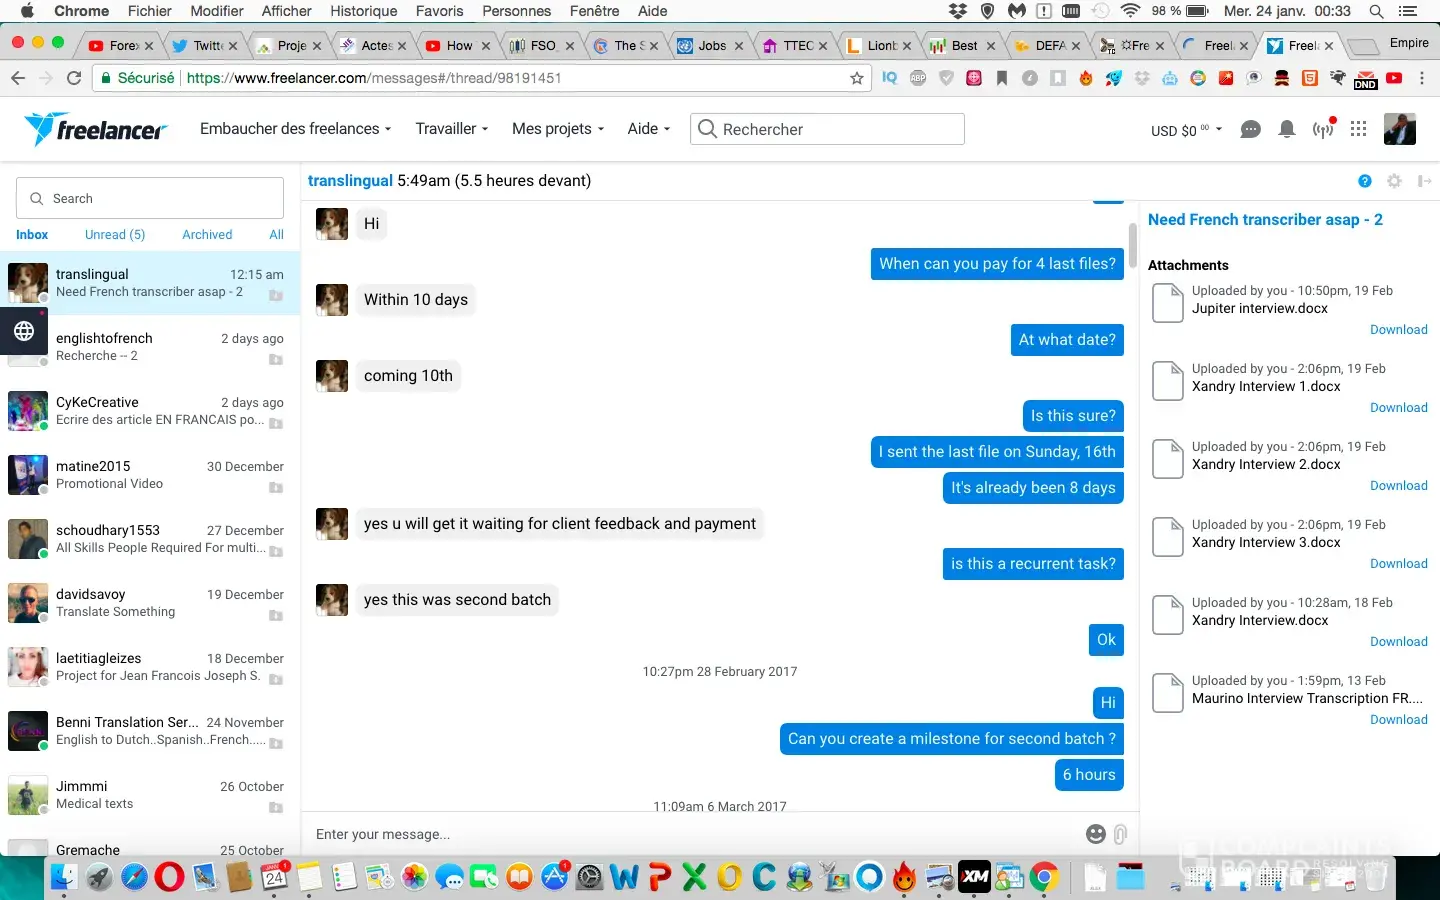
Task: Click the archive icon on translingual thread
Action: coord(276,295)
